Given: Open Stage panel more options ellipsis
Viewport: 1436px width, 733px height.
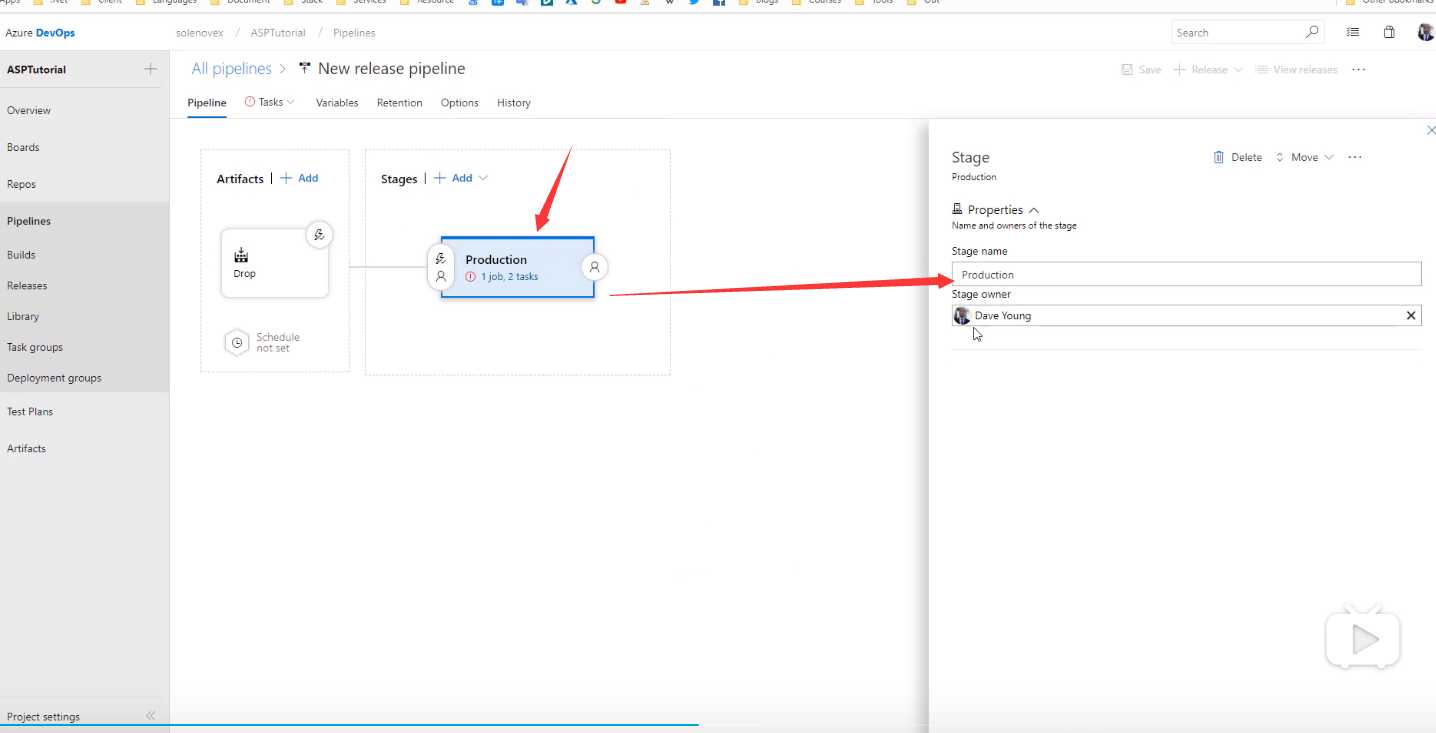Looking at the screenshot, I should point(1355,157).
